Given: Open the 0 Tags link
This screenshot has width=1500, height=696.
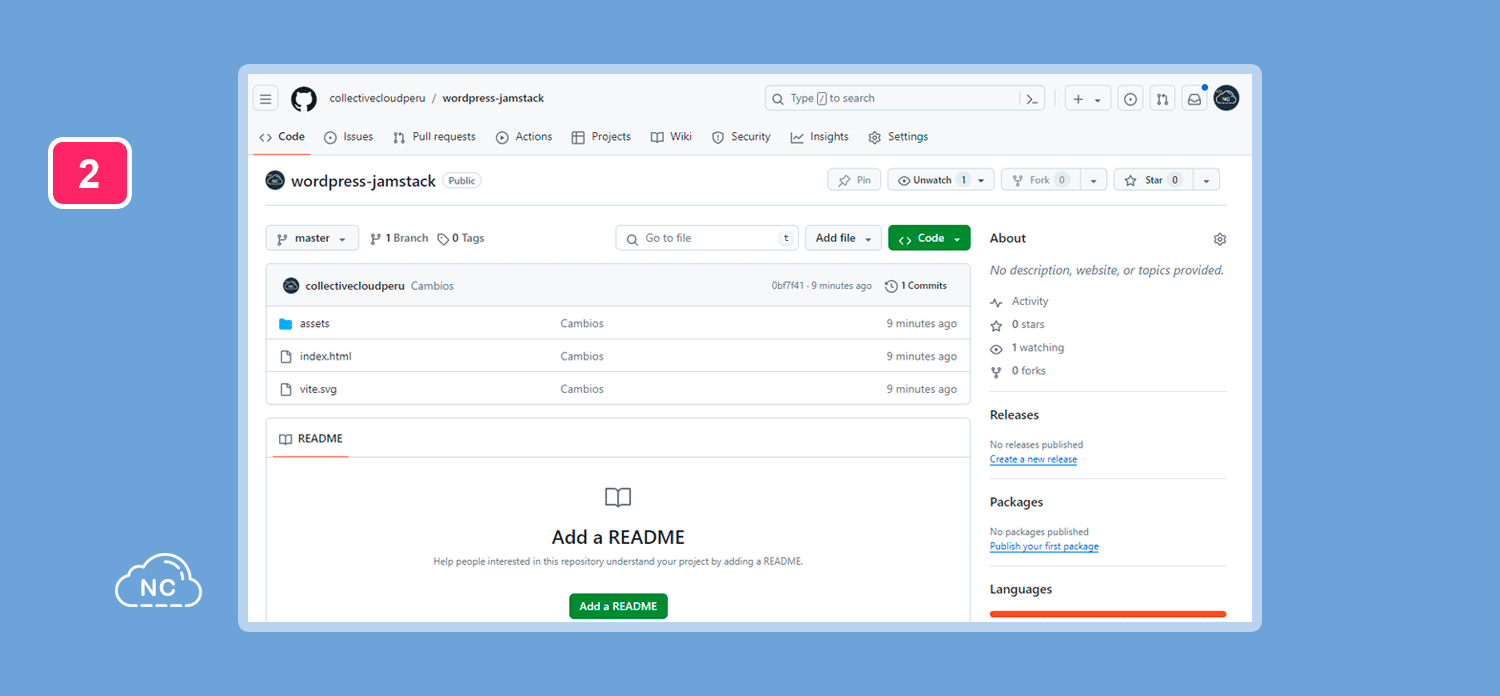Looking at the screenshot, I should [461, 239].
